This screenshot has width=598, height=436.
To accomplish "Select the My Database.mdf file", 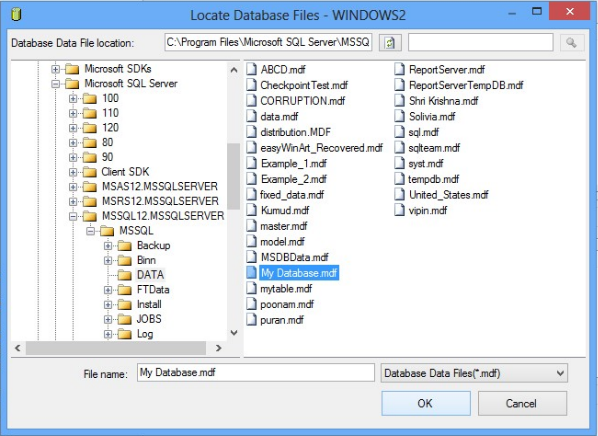I will click(299, 273).
